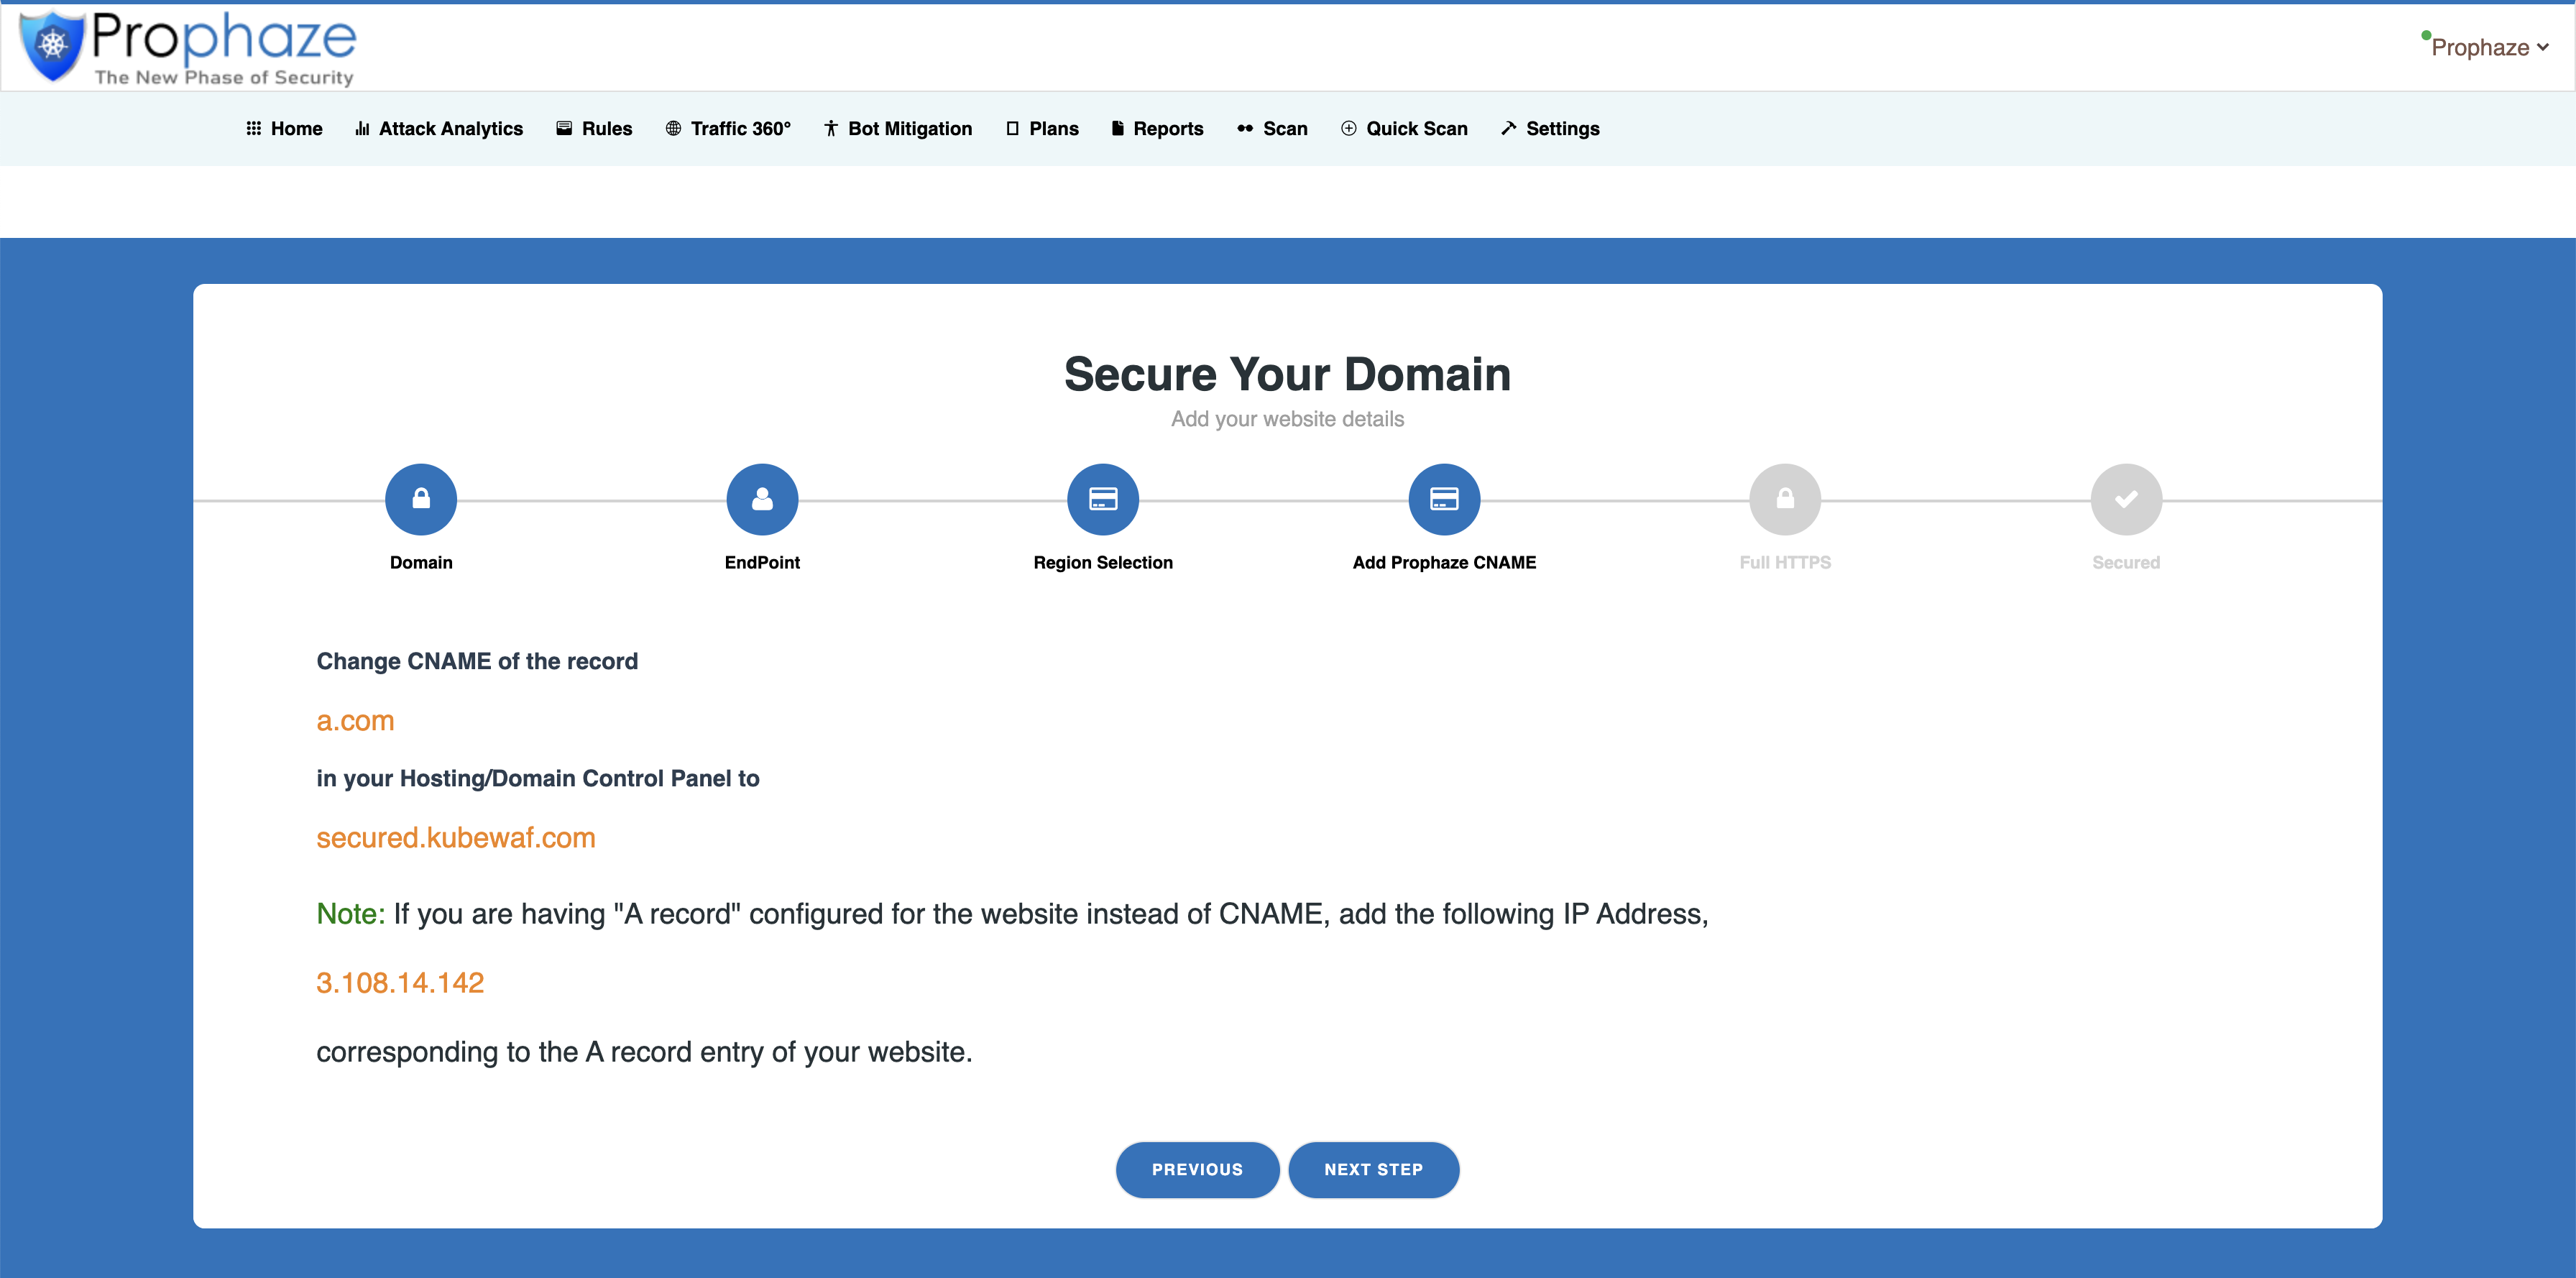Click the grayed Full HTTPS lock step
Image resolution: width=2576 pixels, height=1278 pixels.
(x=1786, y=498)
